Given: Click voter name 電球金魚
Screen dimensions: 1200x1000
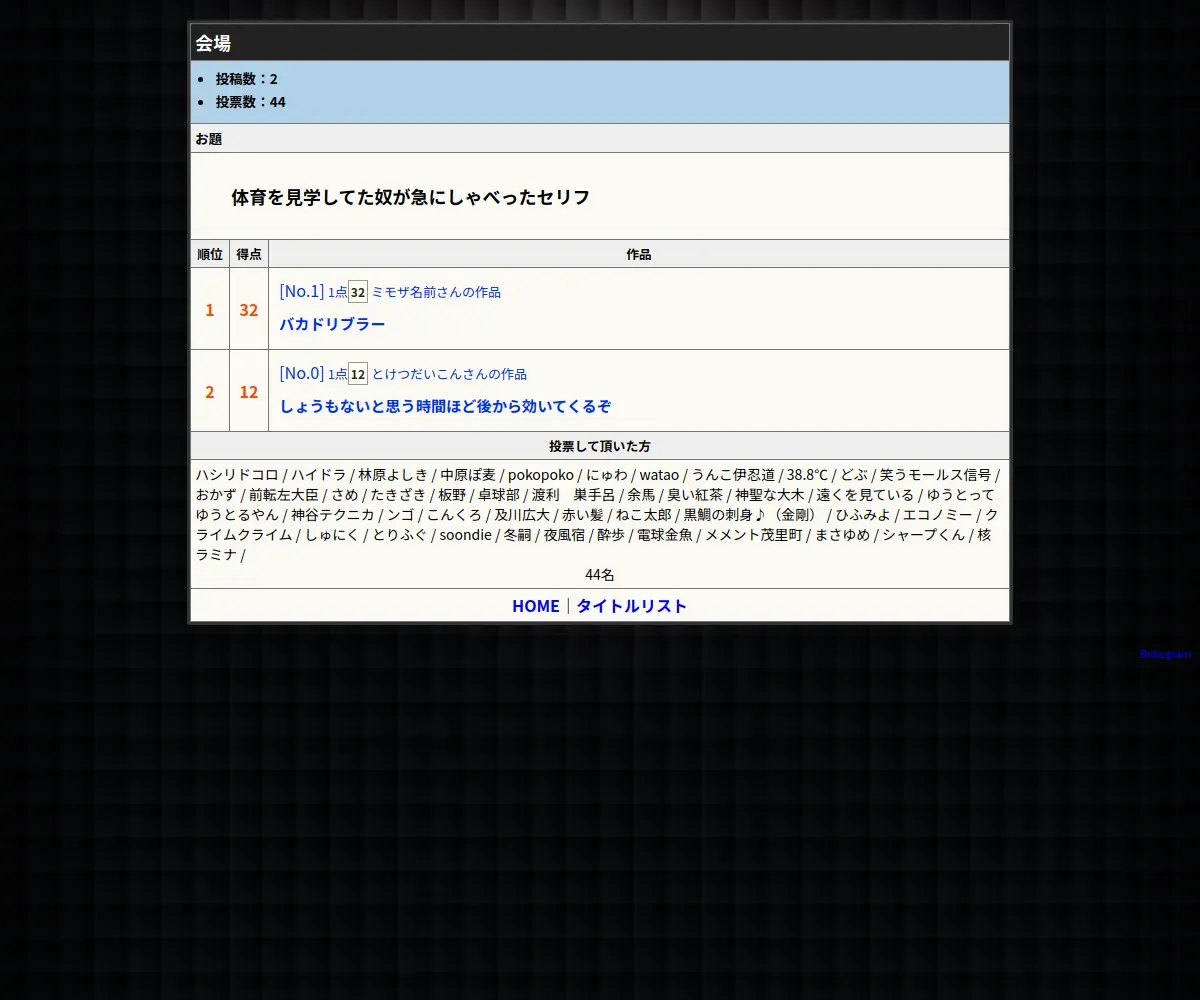Looking at the screenshot, I should (664, 535).
